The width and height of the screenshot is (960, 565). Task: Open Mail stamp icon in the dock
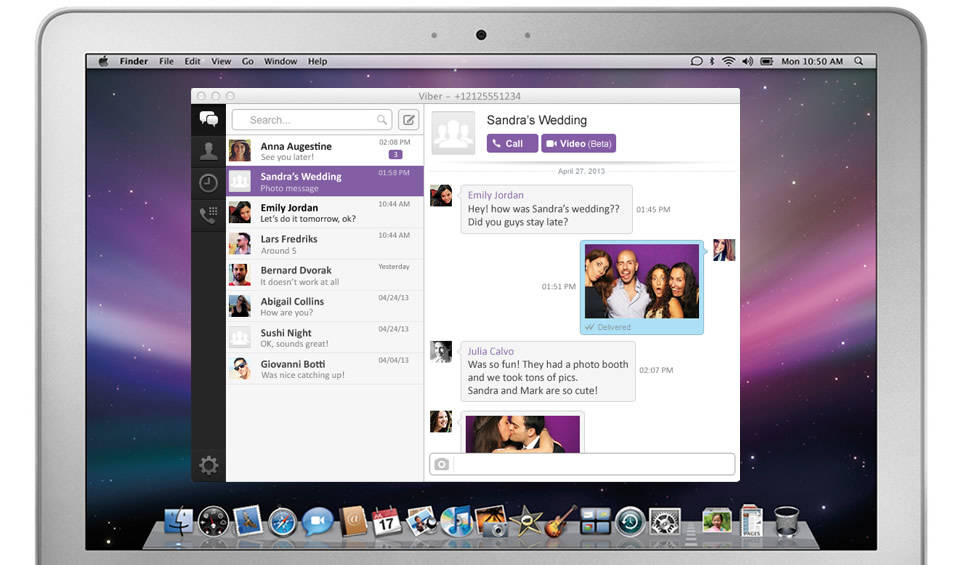[248, 521]
